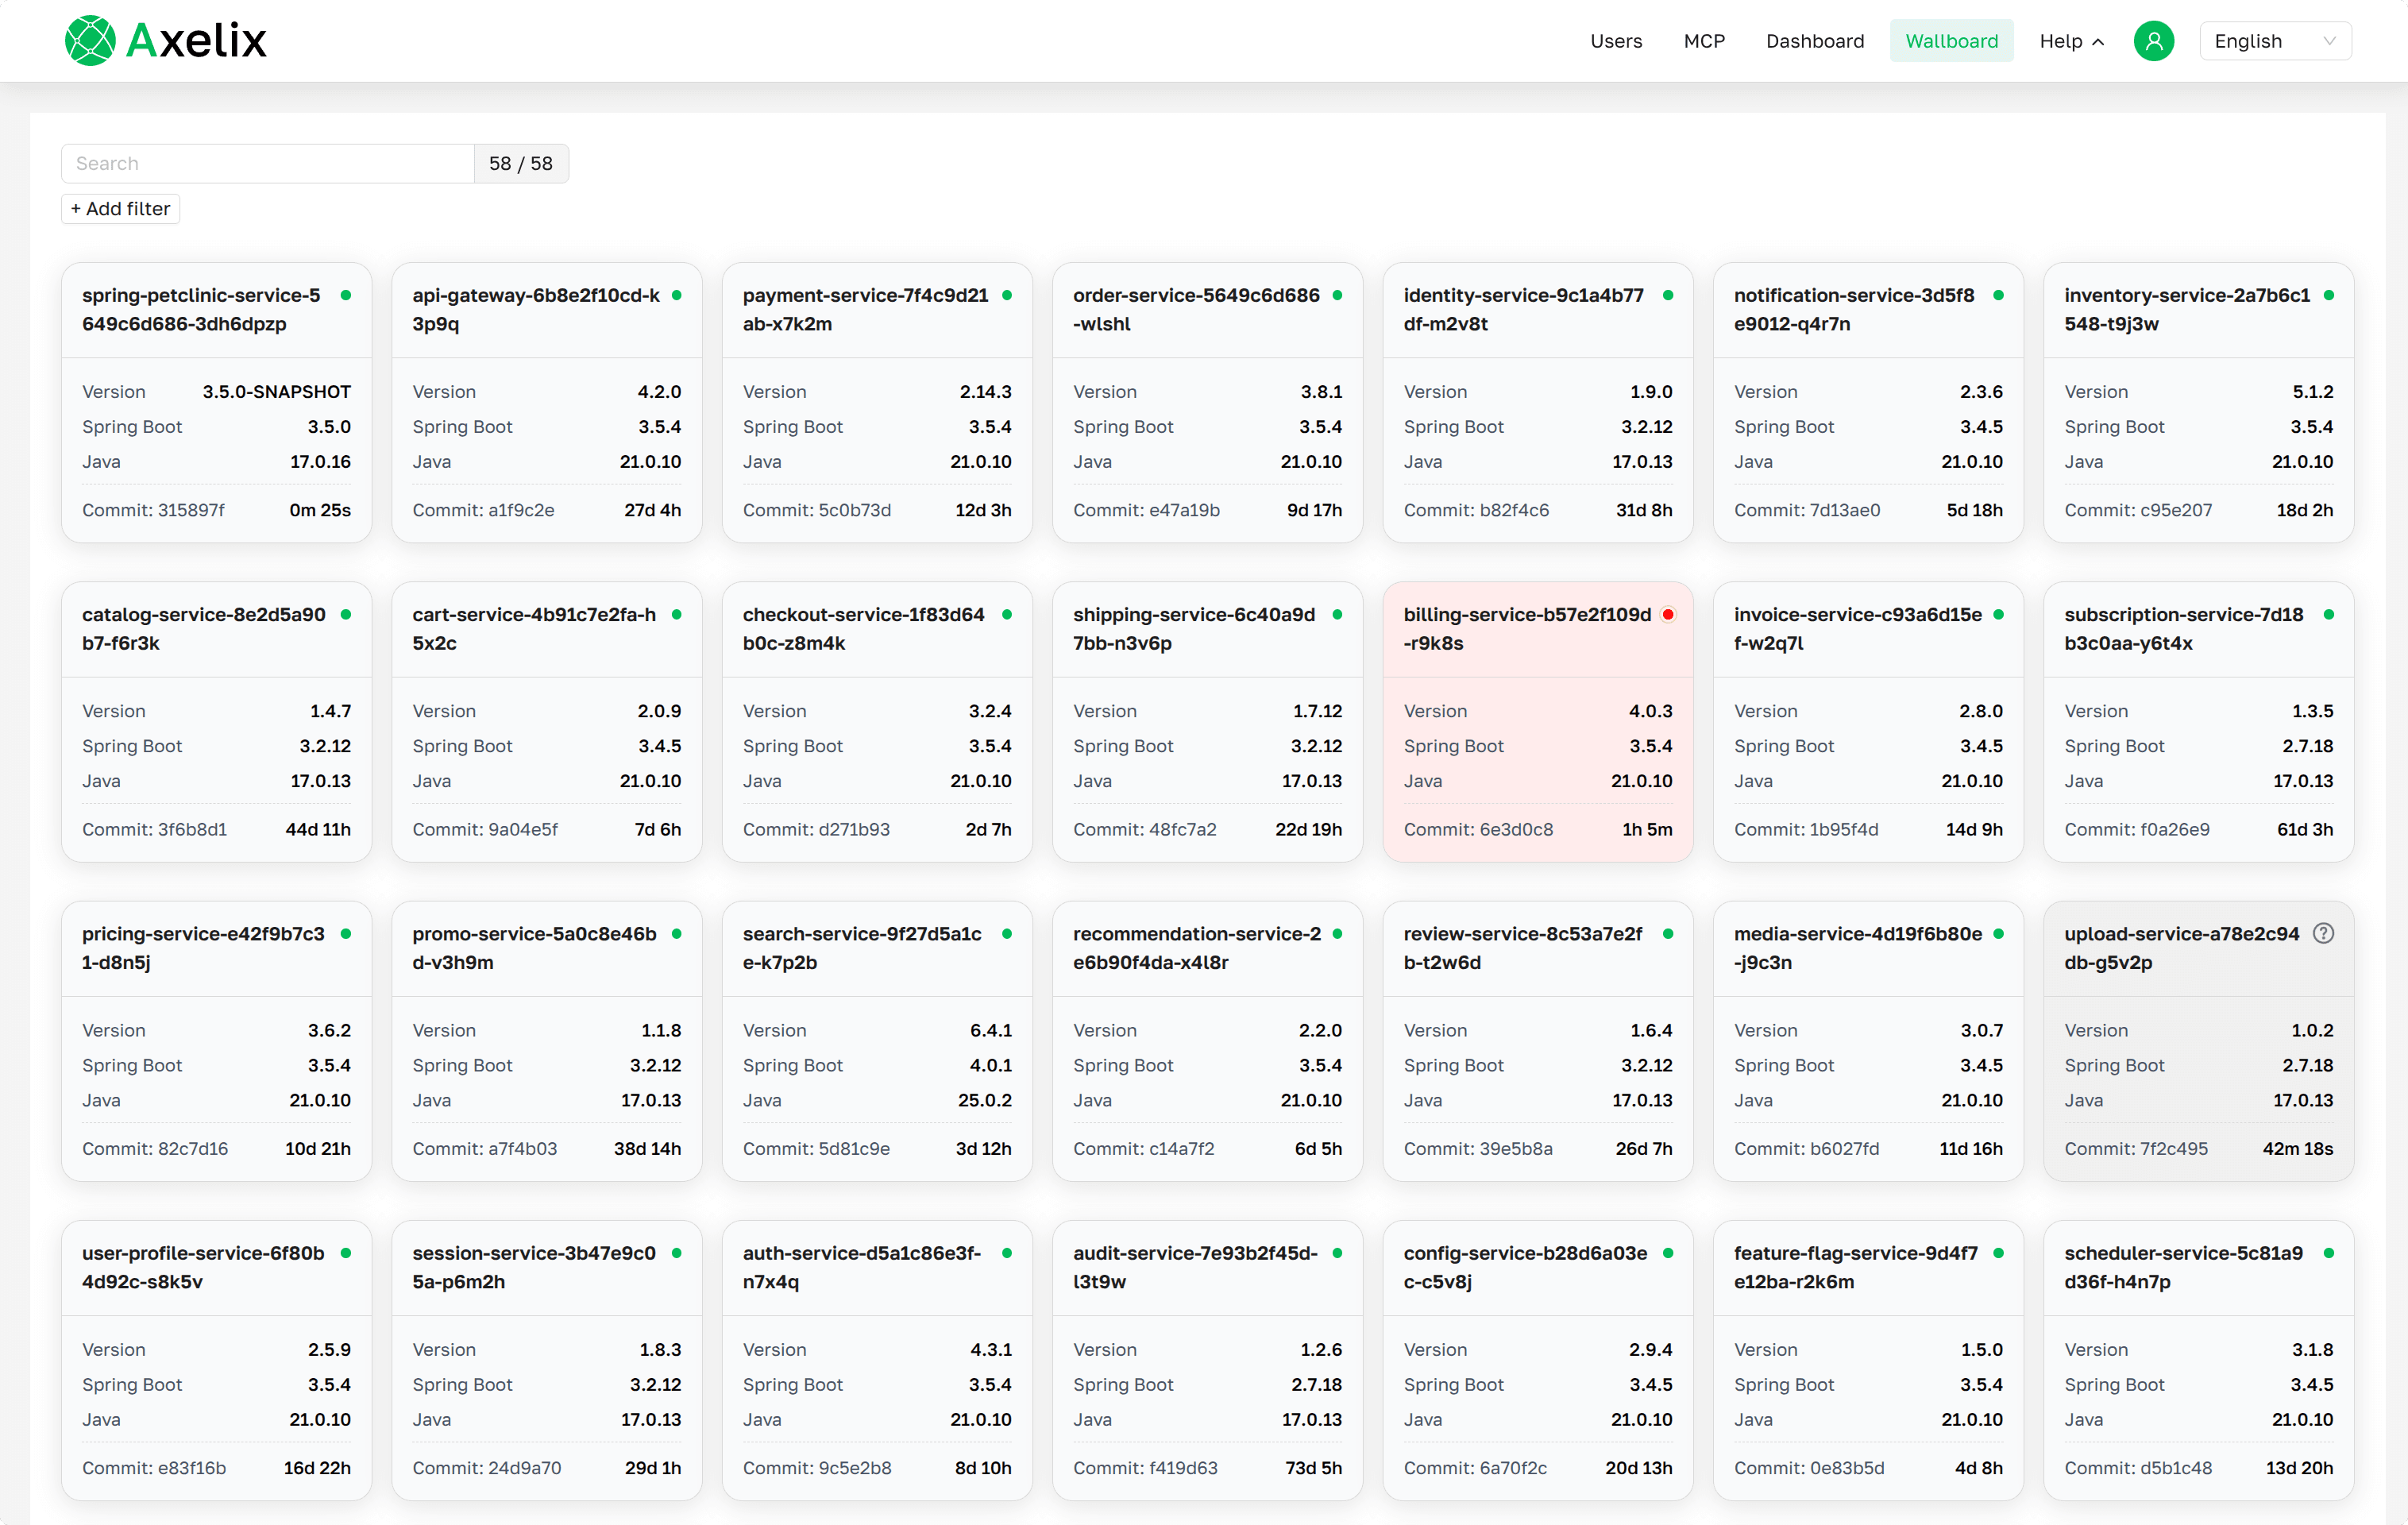
Task: Select the Wallboard tab
Action: click(x=1951, y=41)
